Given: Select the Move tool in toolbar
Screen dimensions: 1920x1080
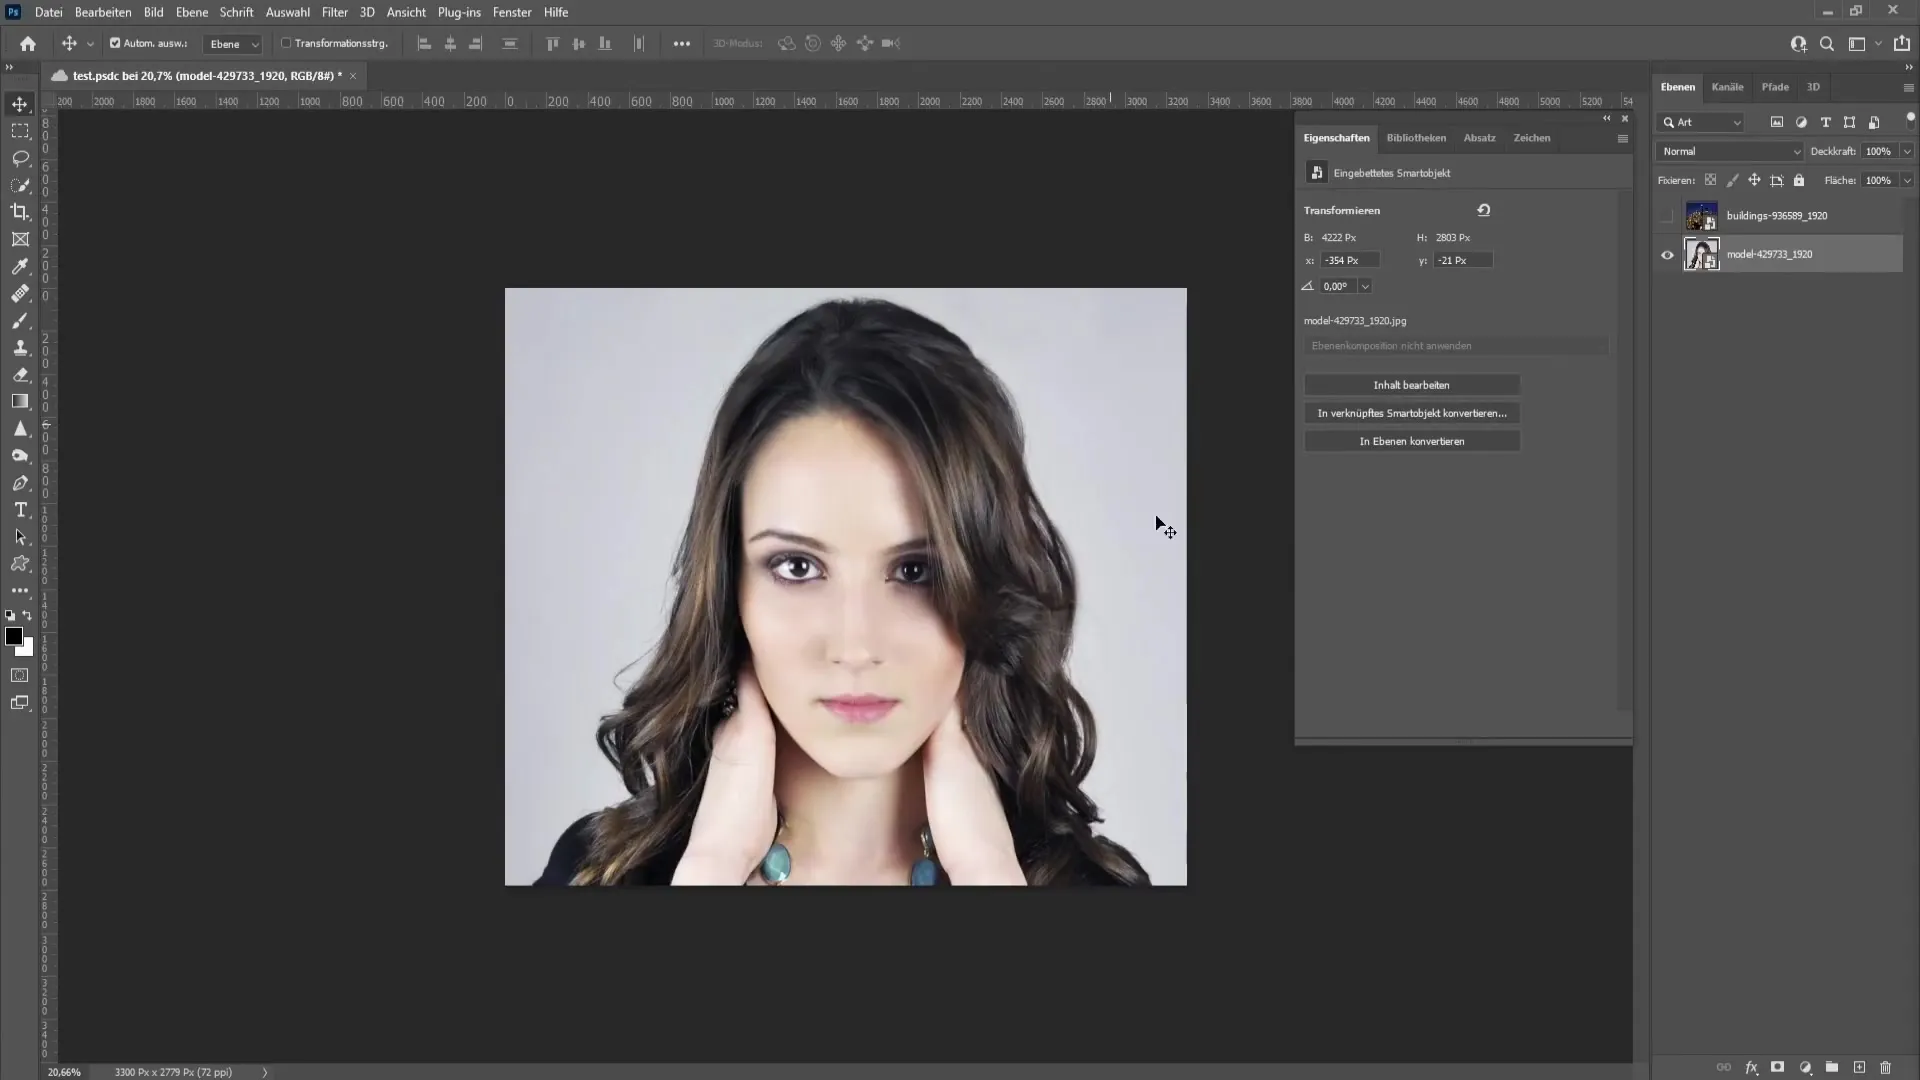Looking at the screenshot, I should [x=20, y=103].
